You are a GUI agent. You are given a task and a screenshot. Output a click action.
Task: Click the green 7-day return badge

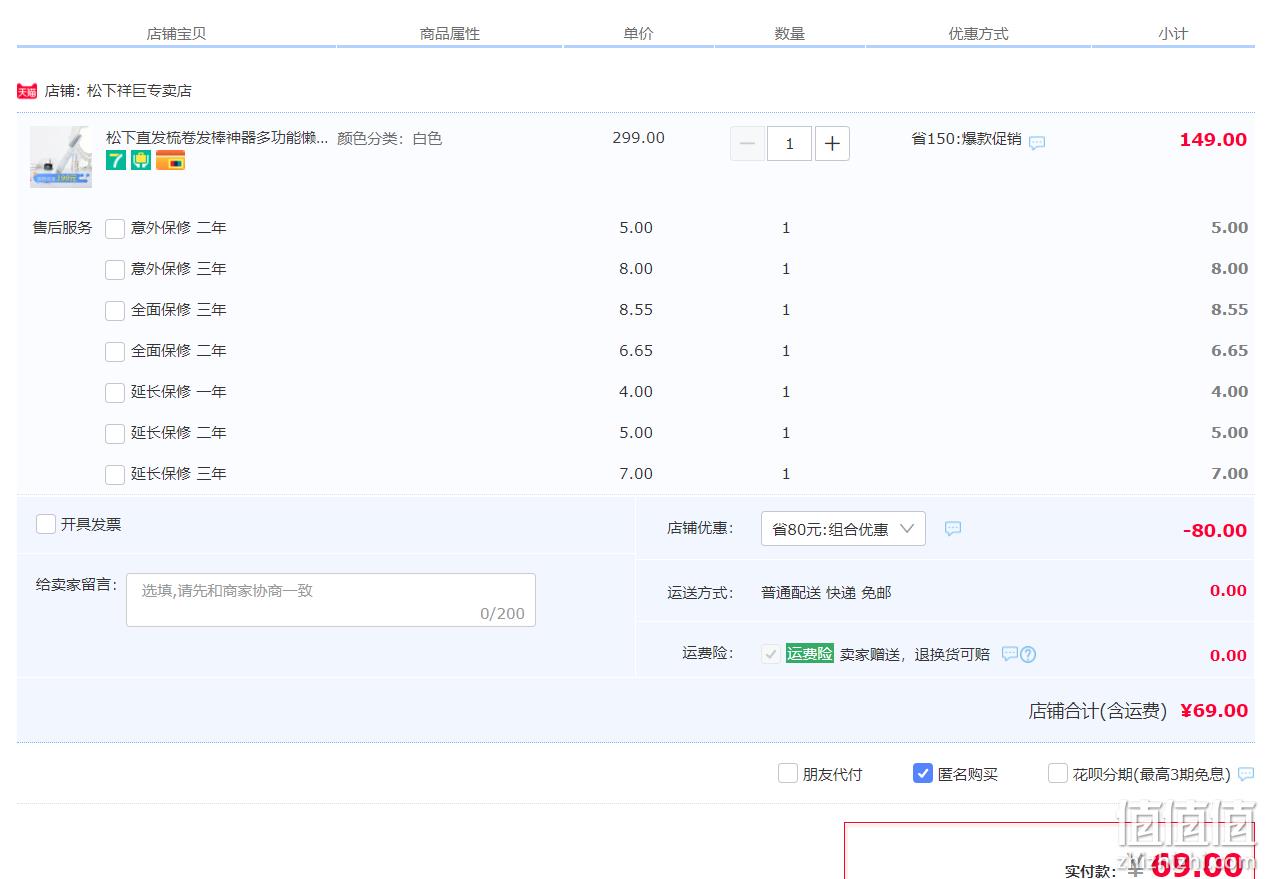pyautogui.click(x=116, y=160)
